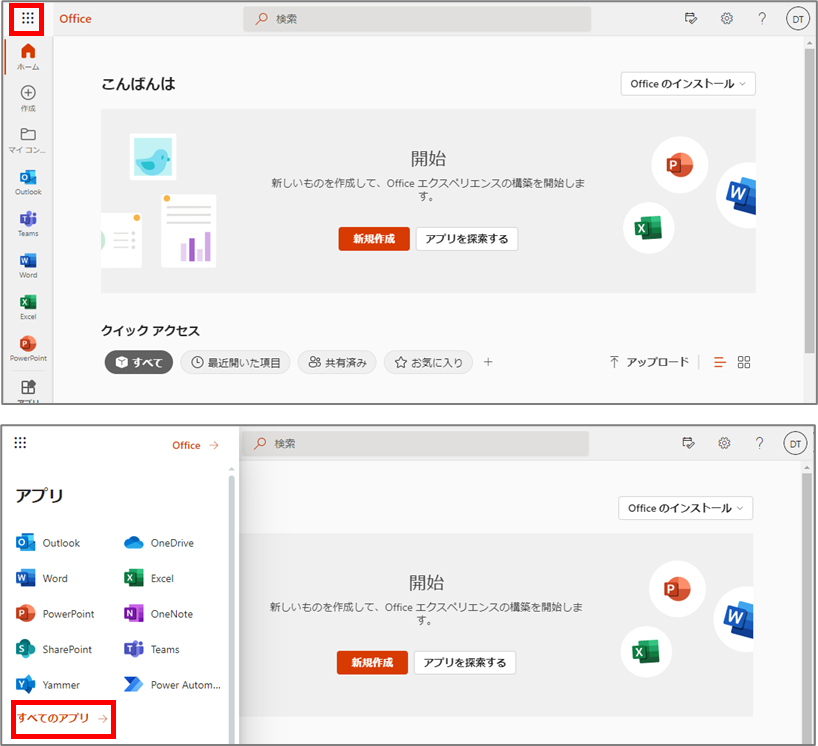Click the 作成 (Create) sidebar icon

(x=28, y=98)
